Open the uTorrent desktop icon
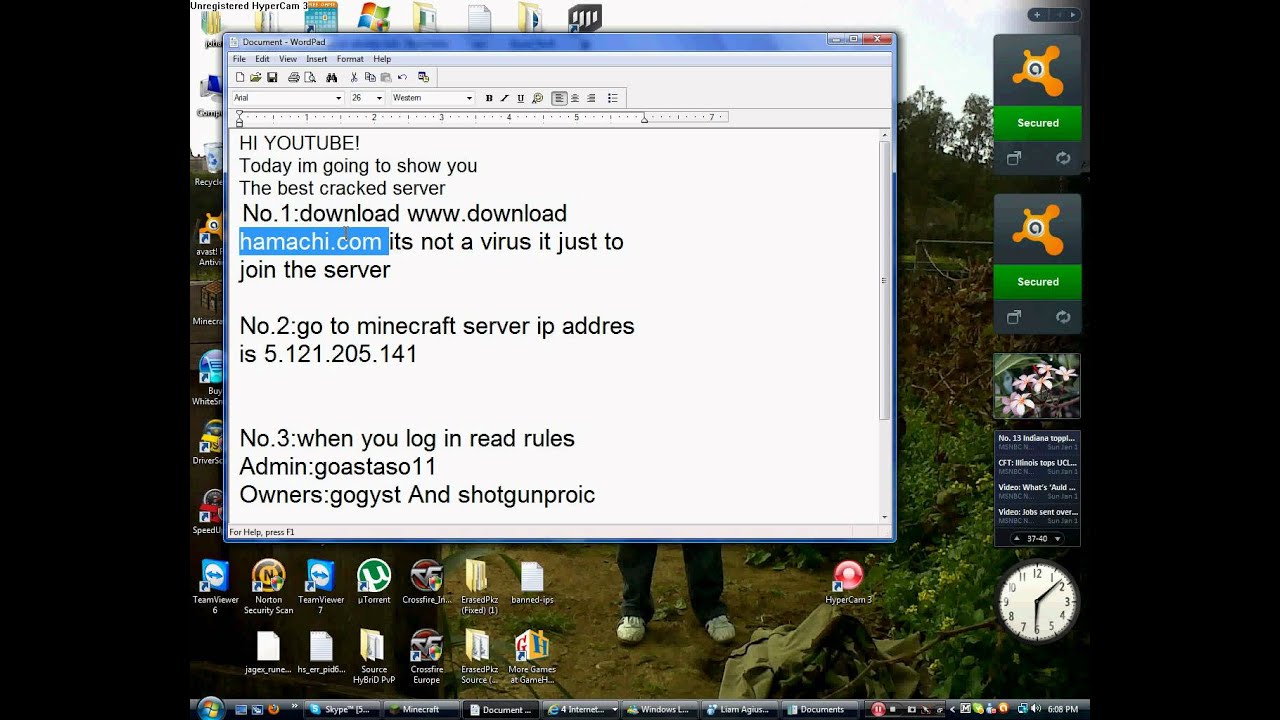Viewport: 1280px width, 720px height. click(373, 583)
